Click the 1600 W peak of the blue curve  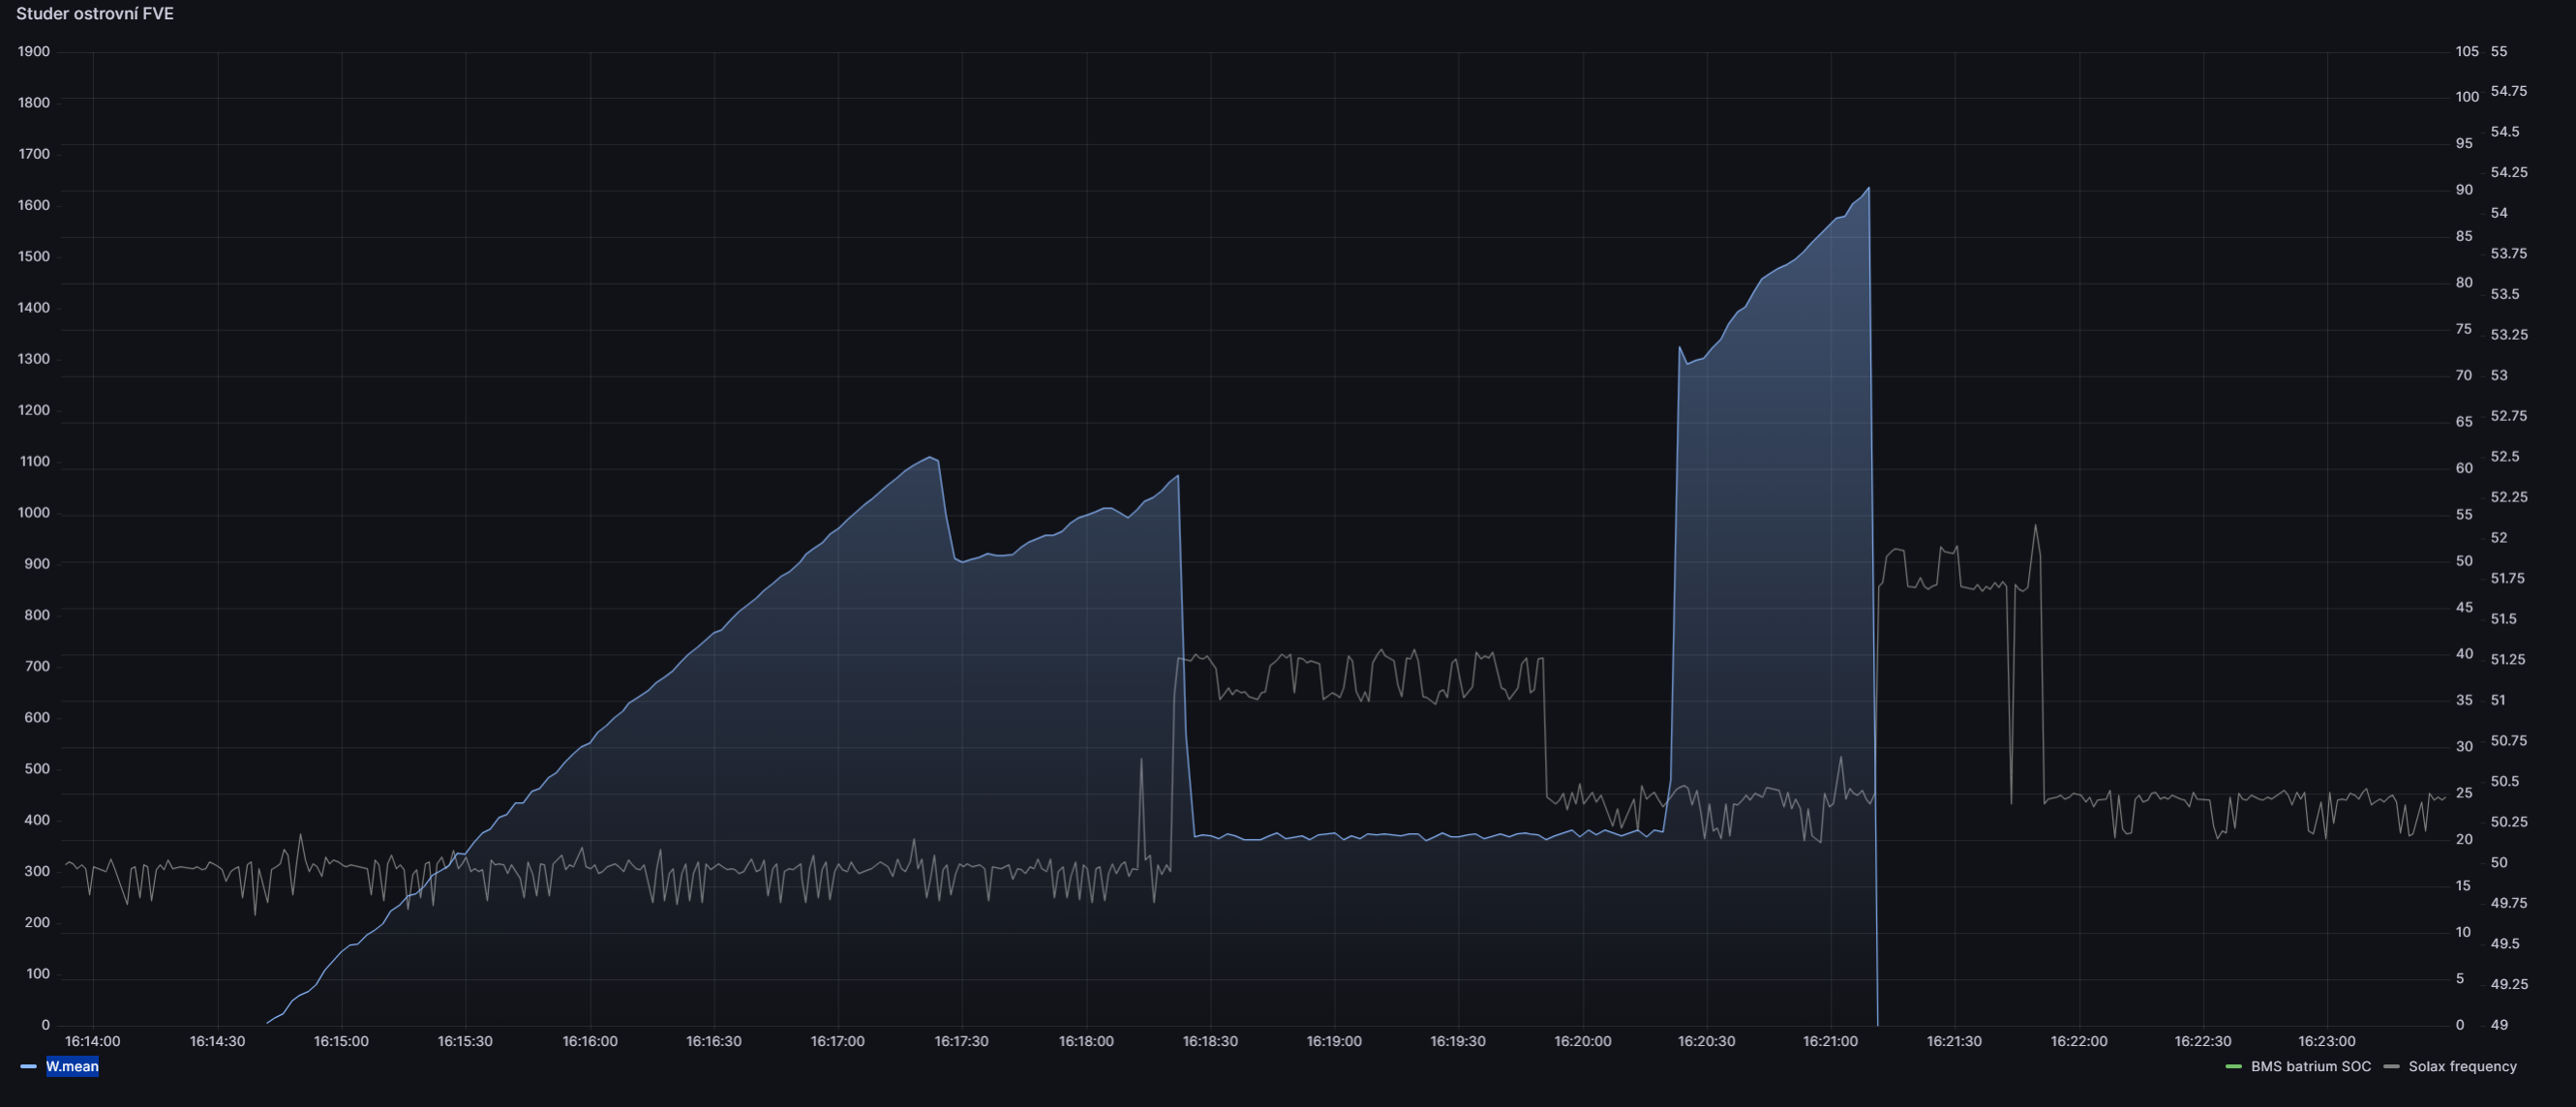(x=1868, y=188)
